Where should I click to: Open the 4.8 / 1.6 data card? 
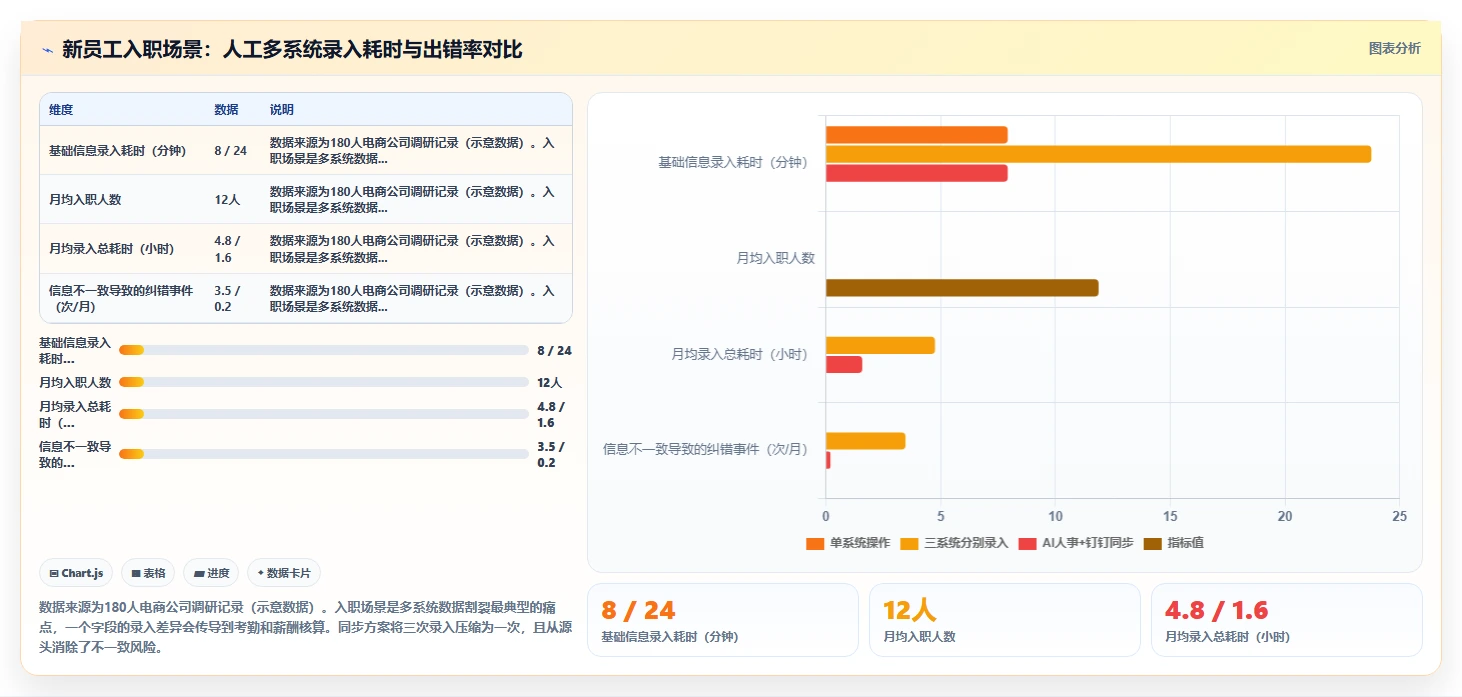1286,620
